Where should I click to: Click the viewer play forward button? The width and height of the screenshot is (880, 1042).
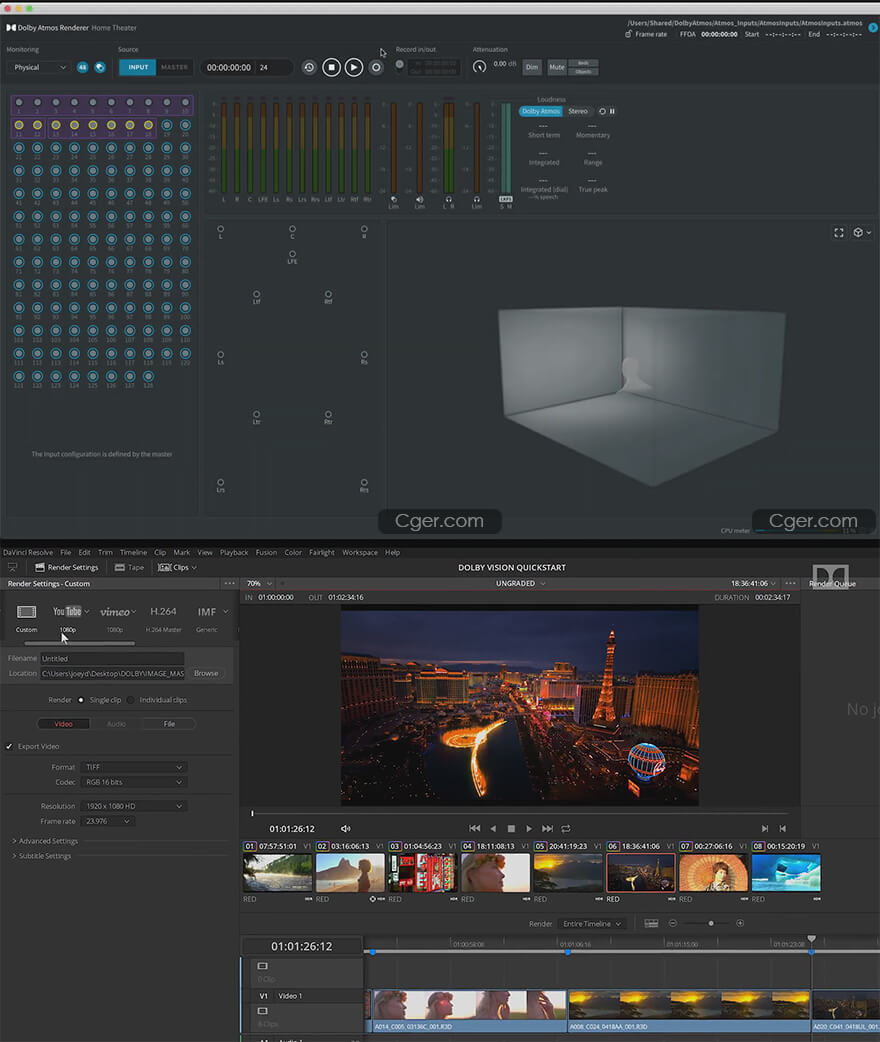(529, 829)
